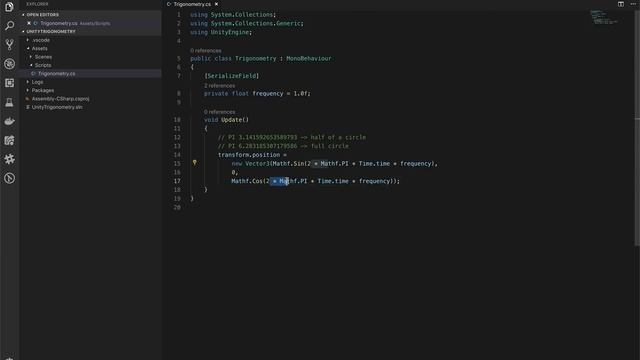This screenshot has width=640, height=360.
Task: Click 'Vector3' on line 15
Action: (257, 163)
